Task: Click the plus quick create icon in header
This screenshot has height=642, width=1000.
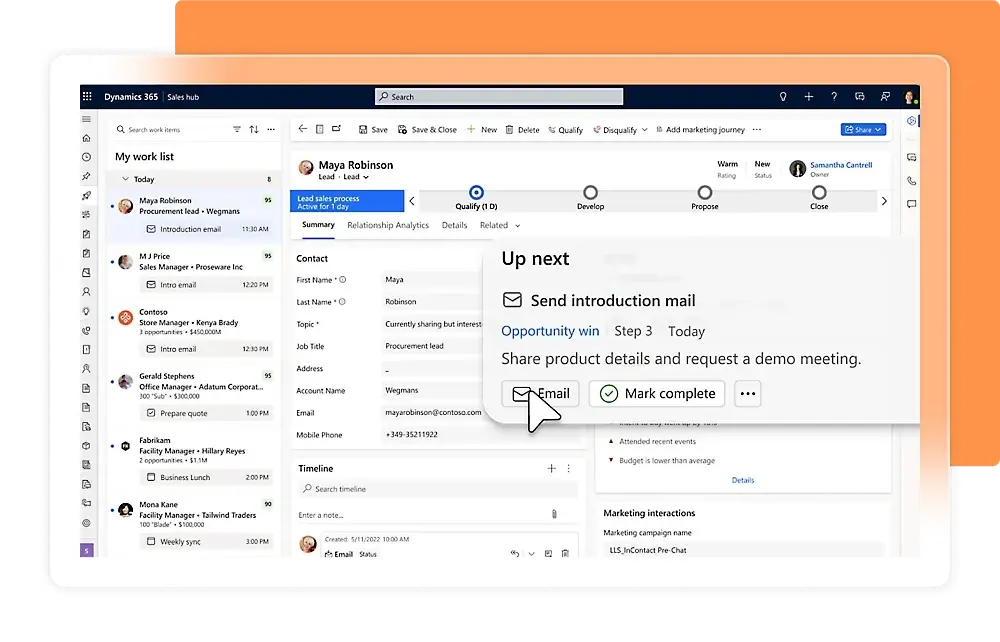Action: 808,97
